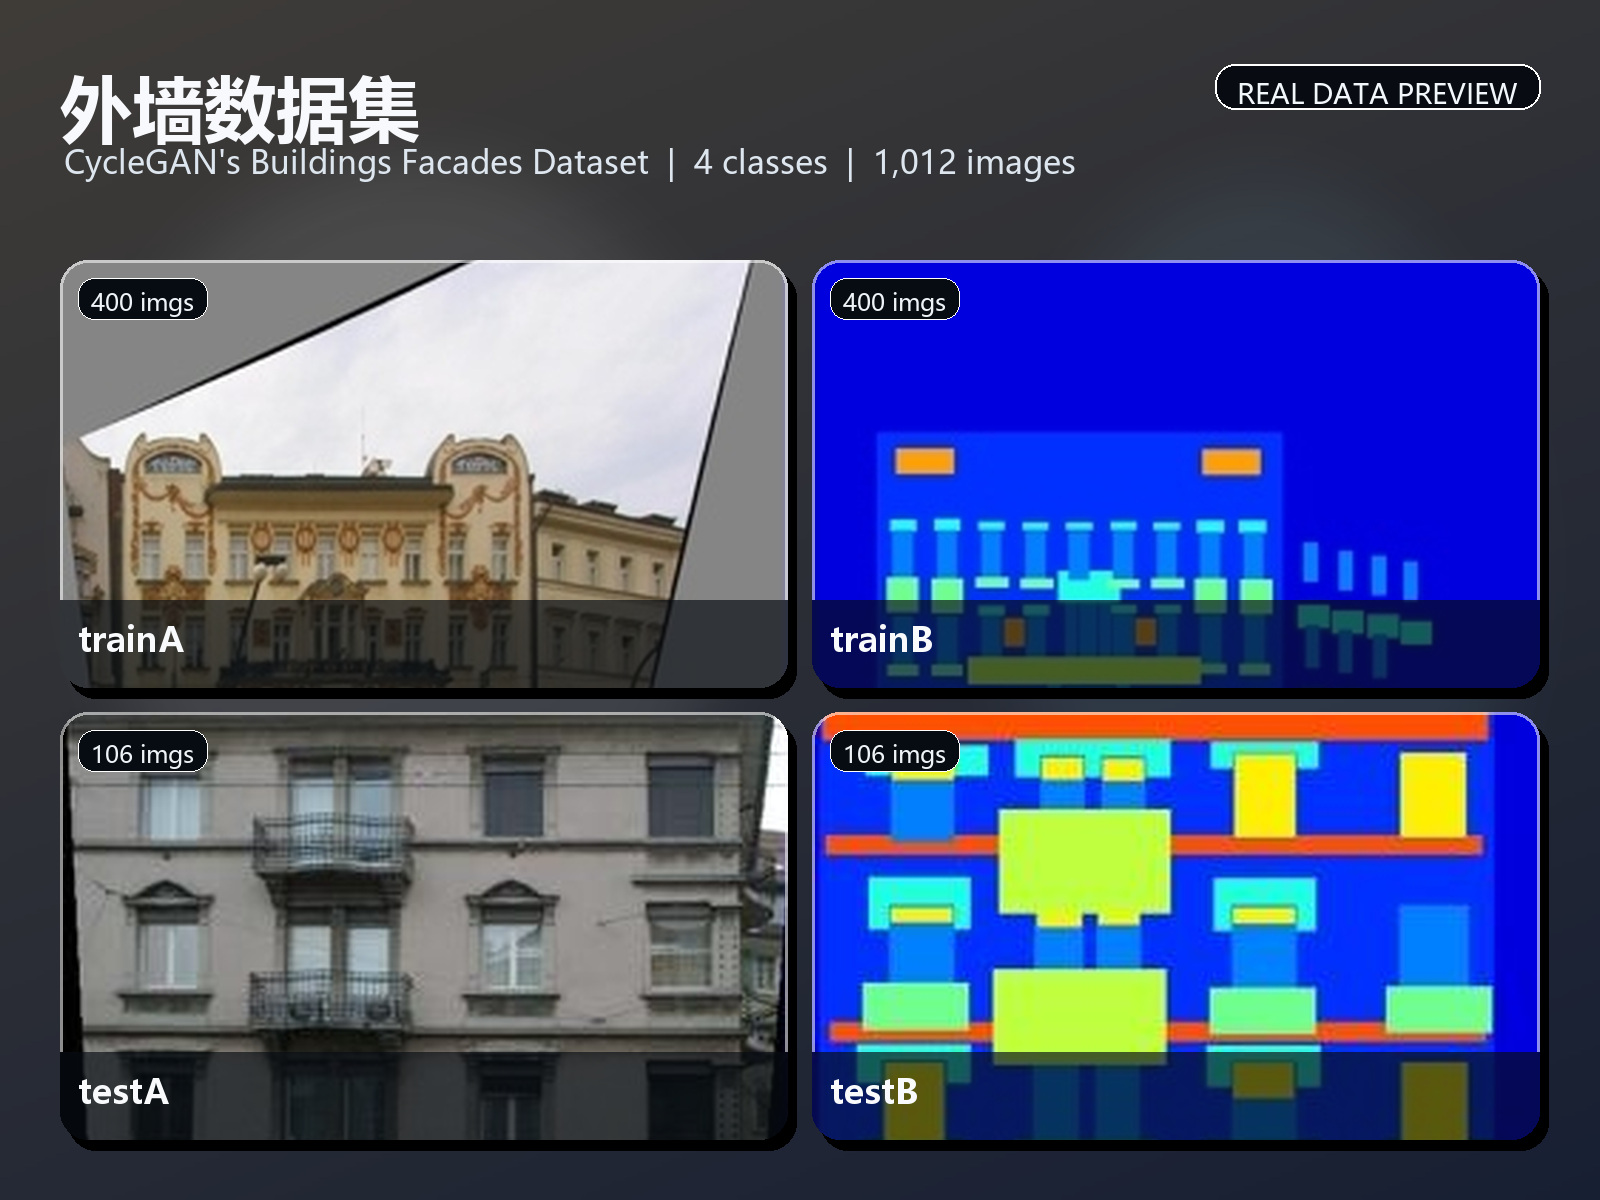Click the 106 imgs badge on testB
Image resolution: width=1600 pixels, height=1200 pixels.
894,752
